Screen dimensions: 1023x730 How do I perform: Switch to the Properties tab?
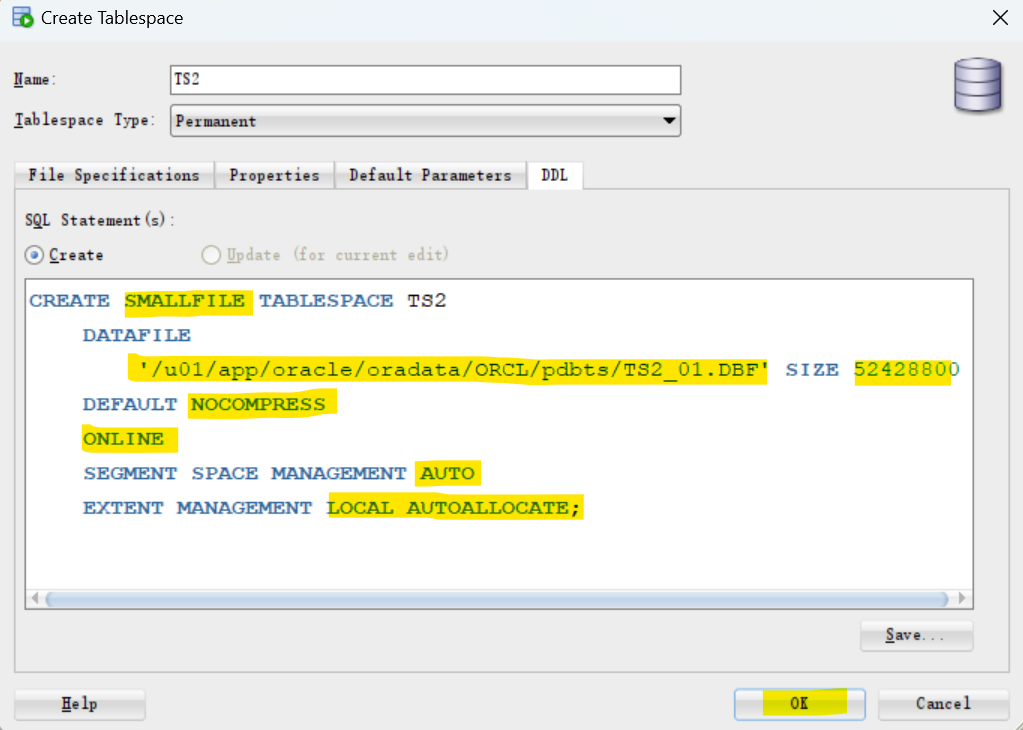274,175
